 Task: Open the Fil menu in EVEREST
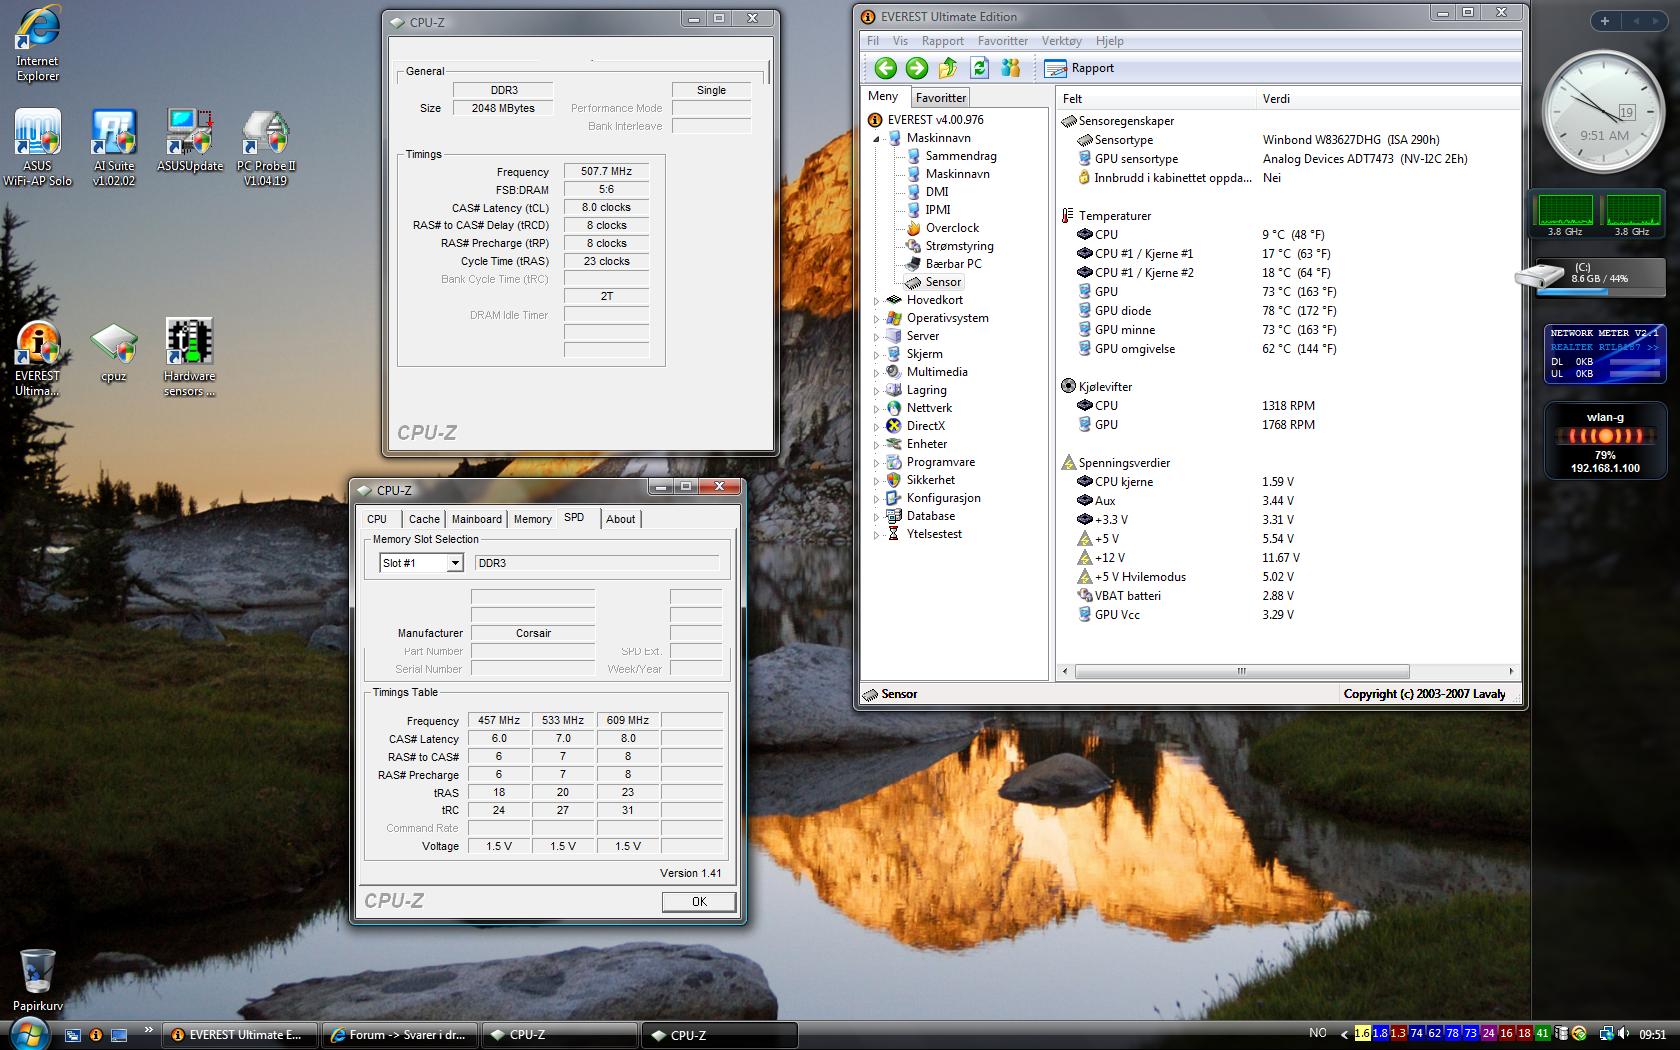pos(873,41)
